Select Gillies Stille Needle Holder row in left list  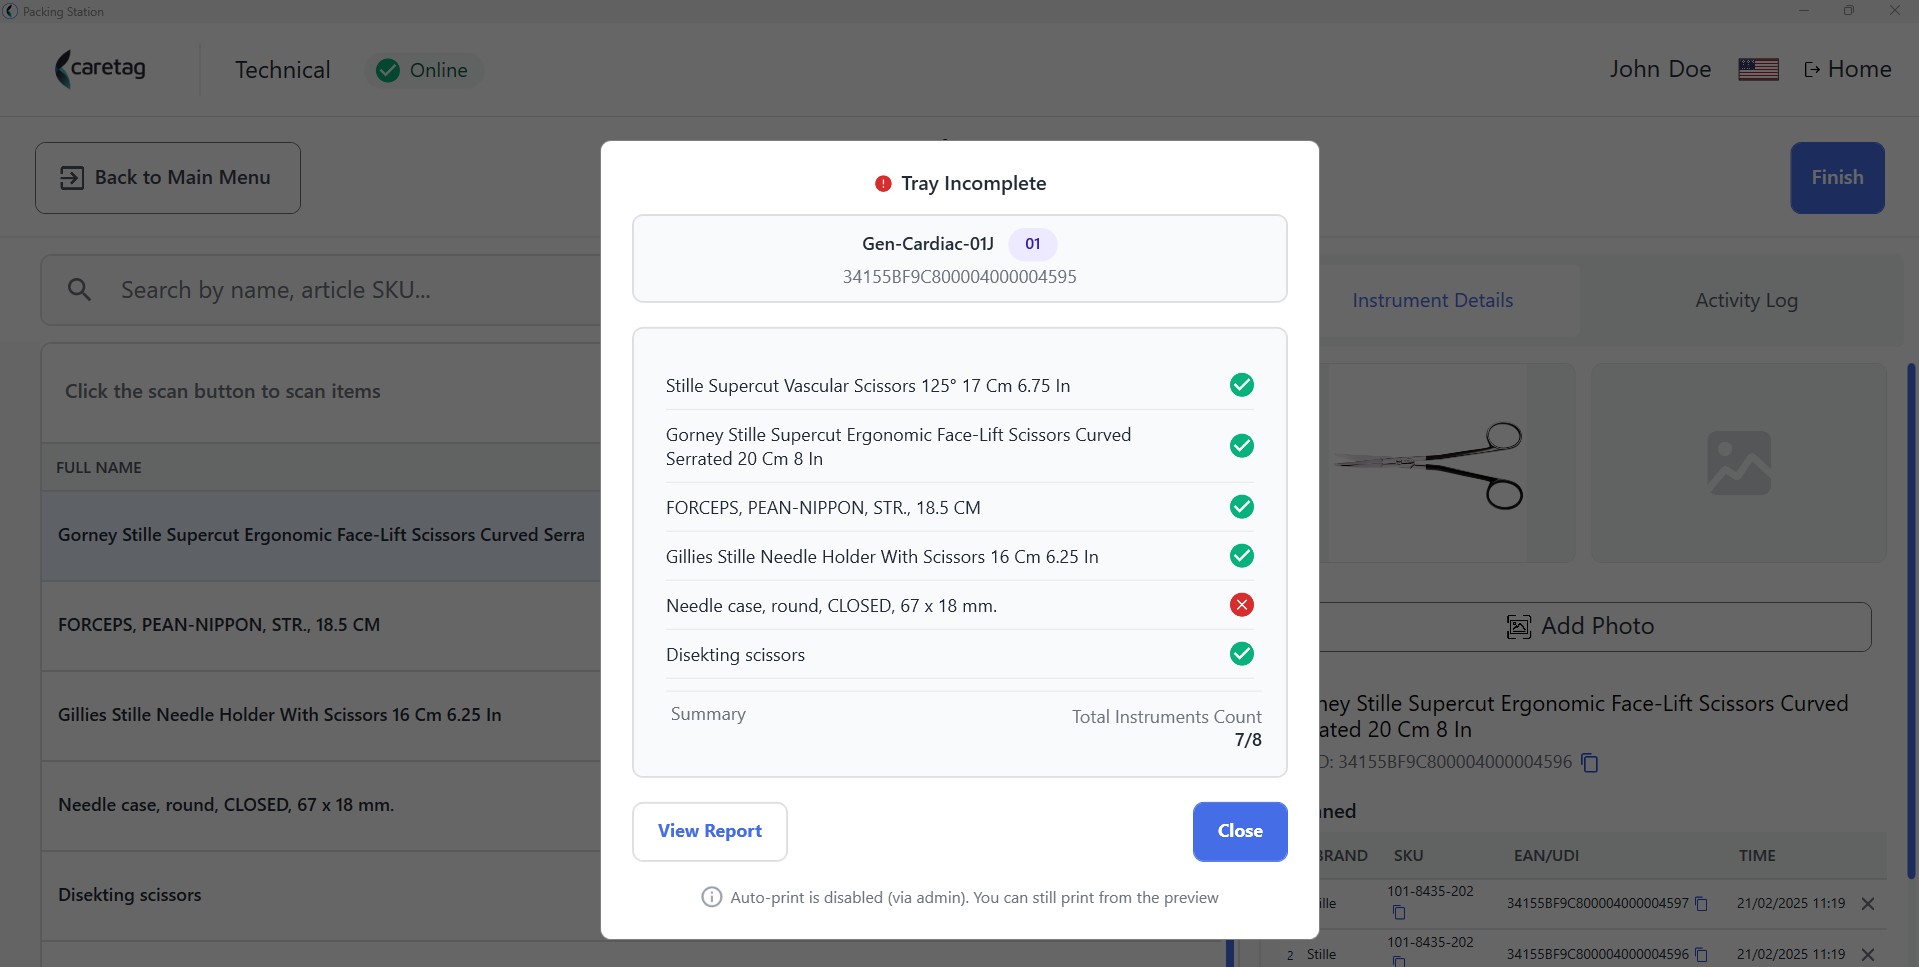(321, 716)
